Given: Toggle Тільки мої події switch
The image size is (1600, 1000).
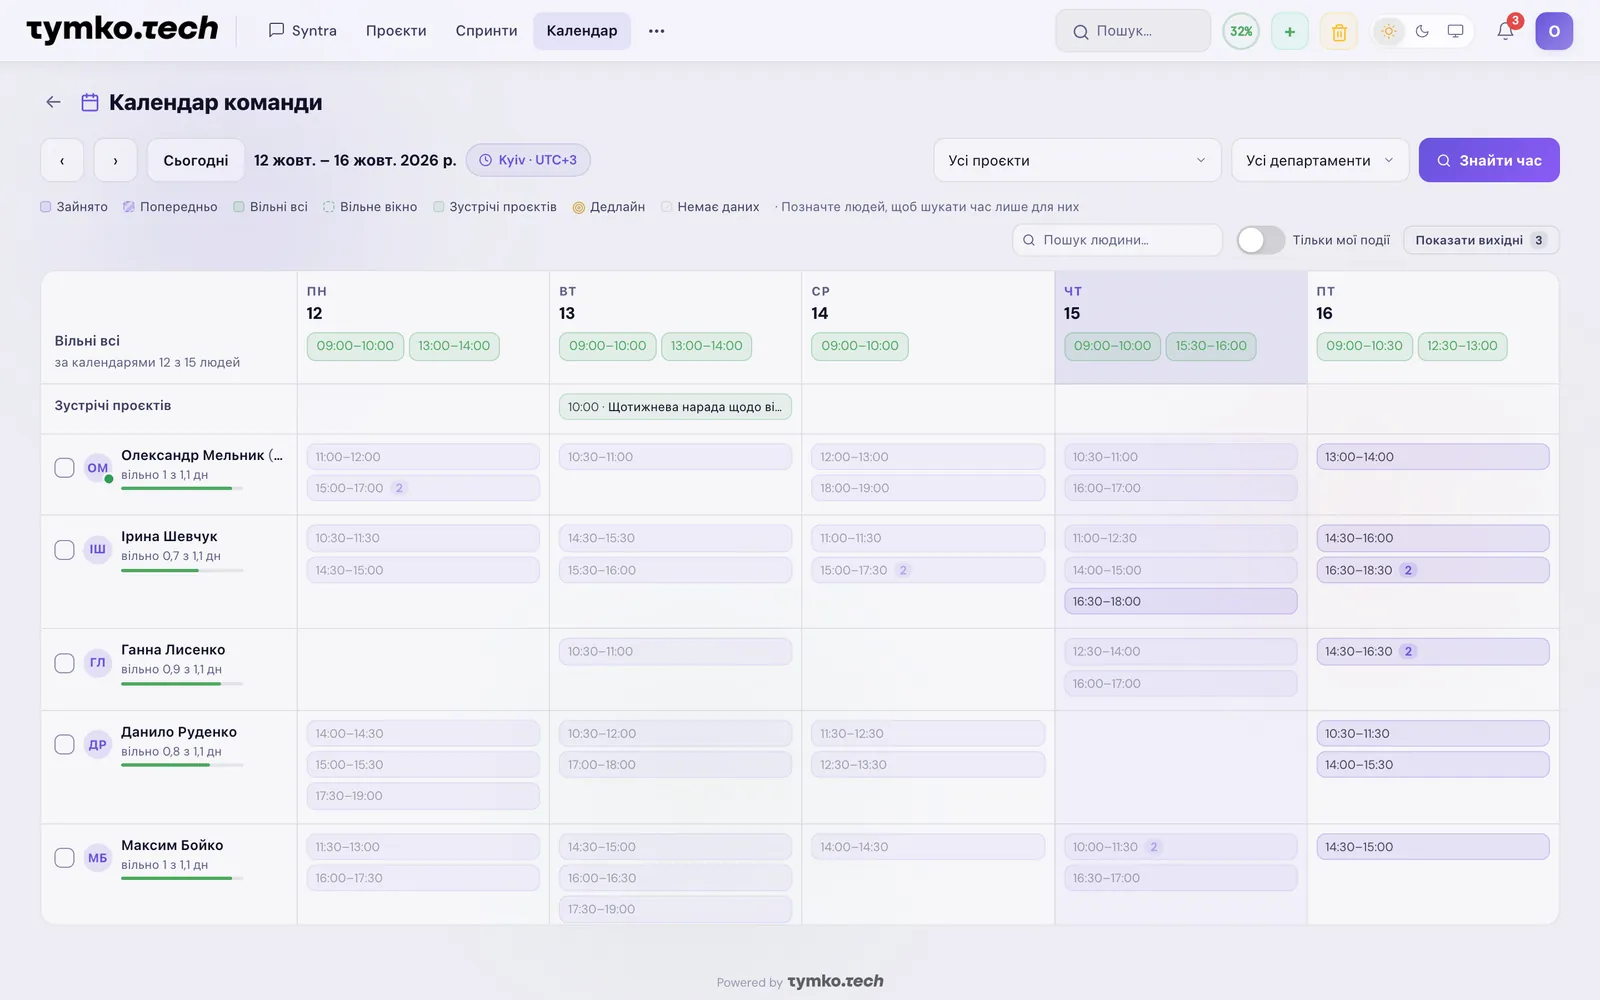Looking at the screenshot, I should point(1260,240).
